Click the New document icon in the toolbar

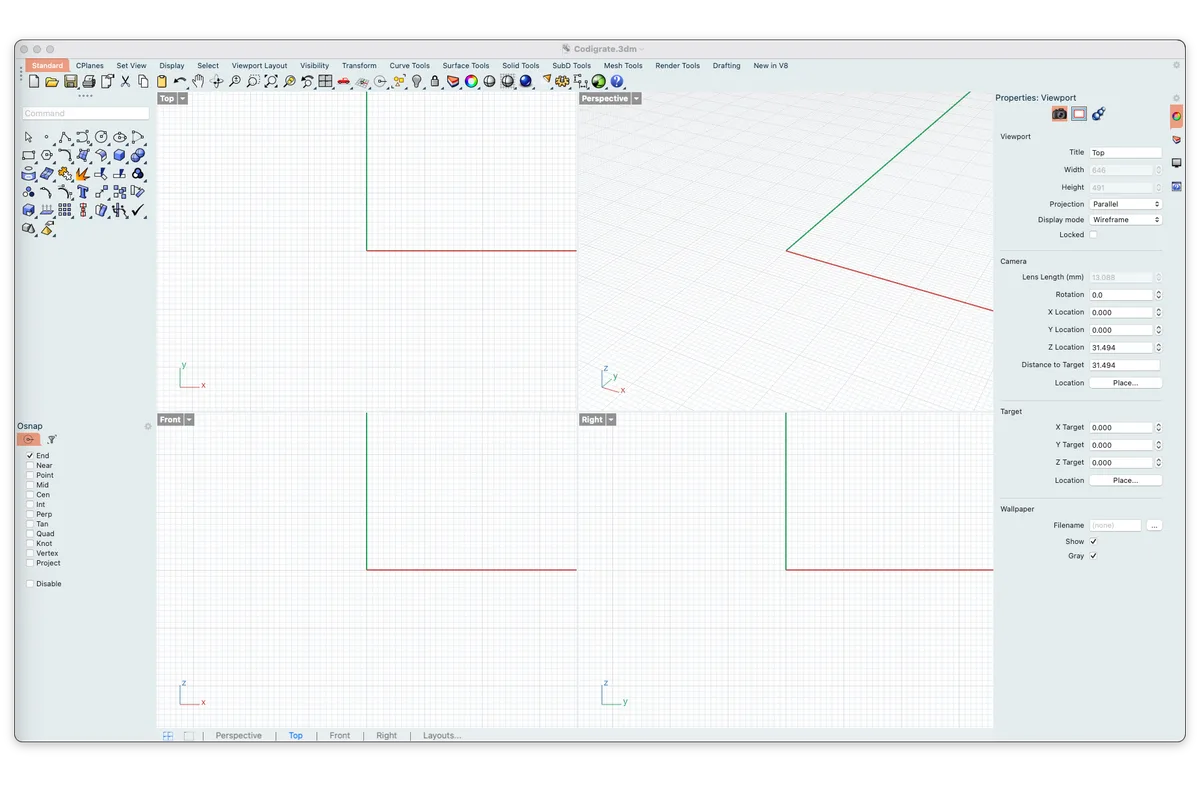tap(34, 81)
